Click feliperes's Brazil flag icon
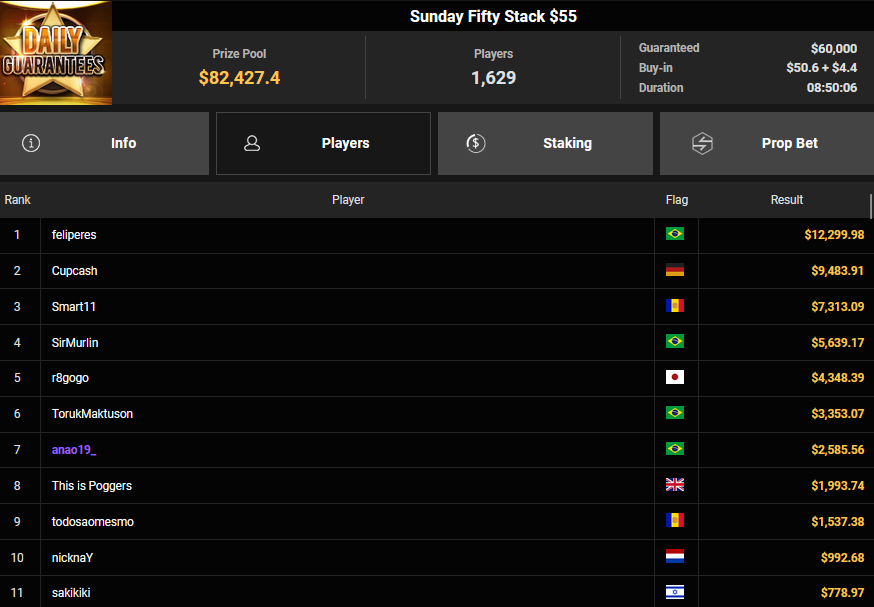 675,234
